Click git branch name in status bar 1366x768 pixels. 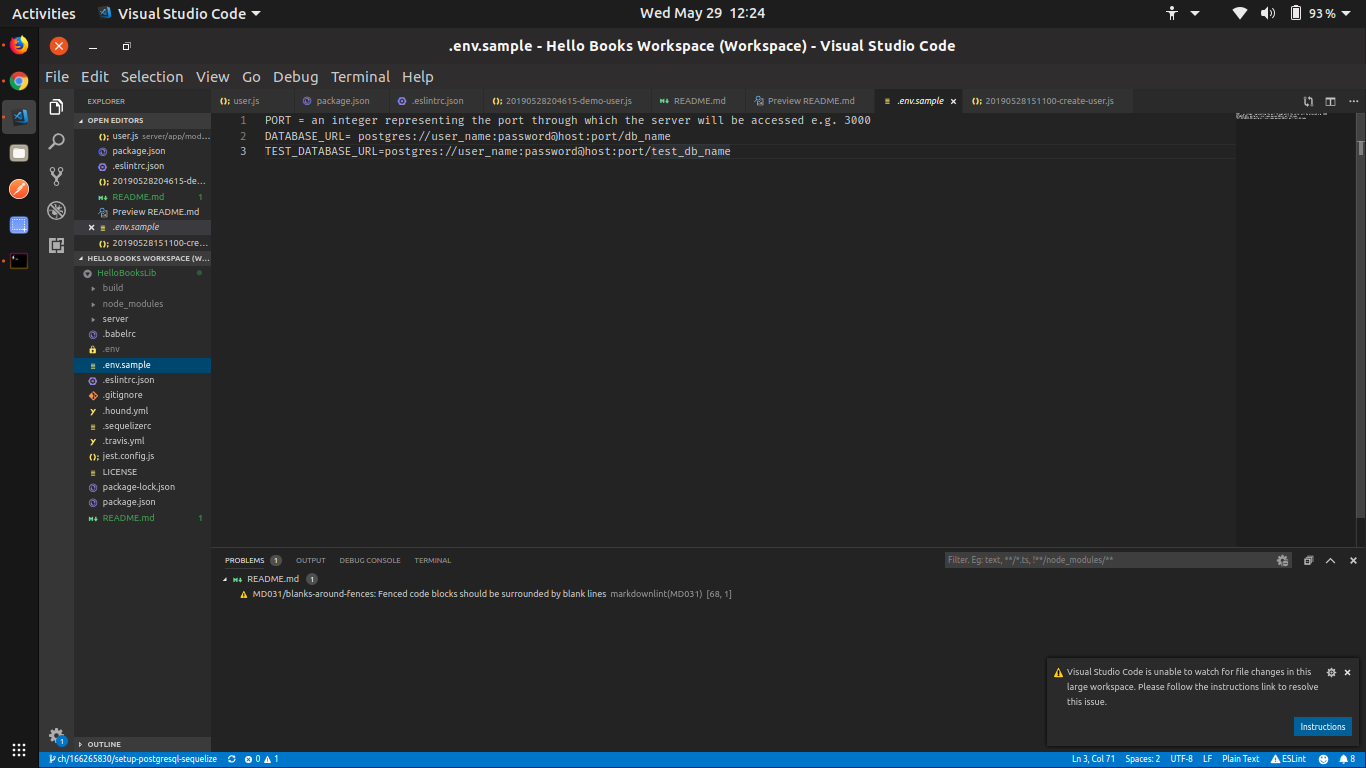132,759
